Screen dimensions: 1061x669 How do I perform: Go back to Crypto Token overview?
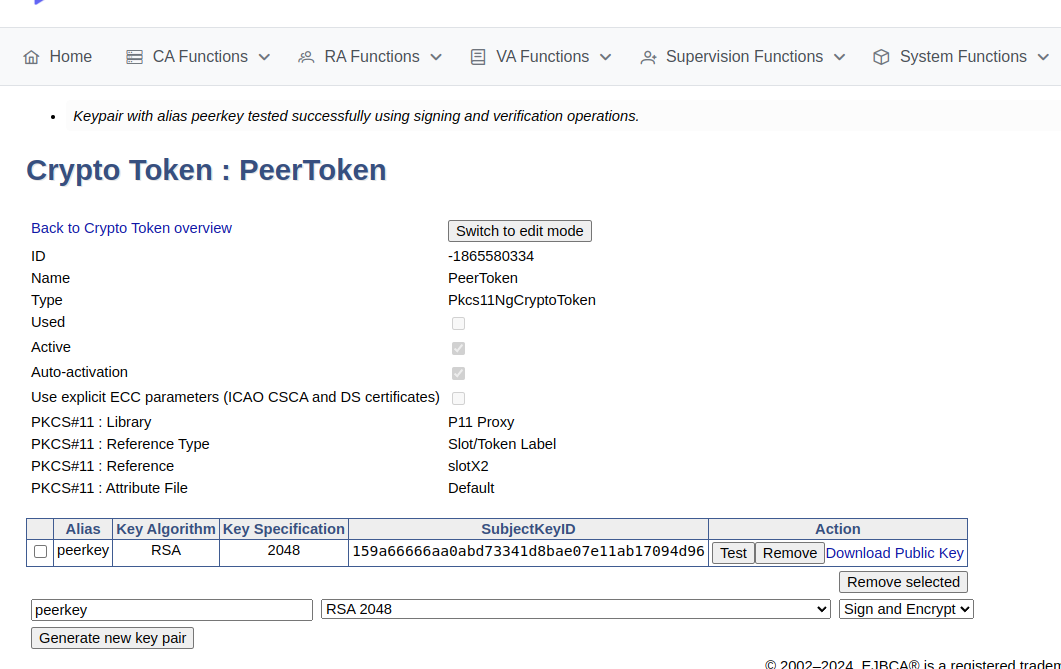[x=131, y=228]
